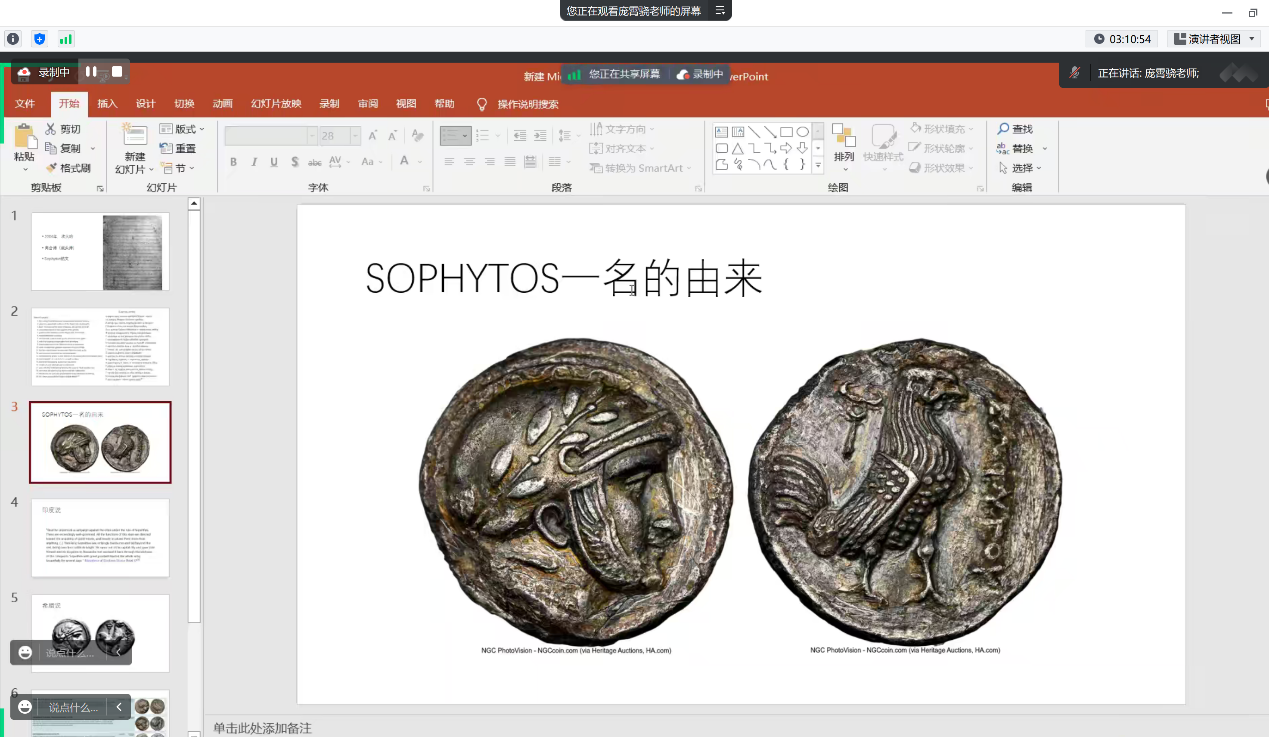
Task: Open the Insert (插入) ribbon tab
Action: pos(107,104)
